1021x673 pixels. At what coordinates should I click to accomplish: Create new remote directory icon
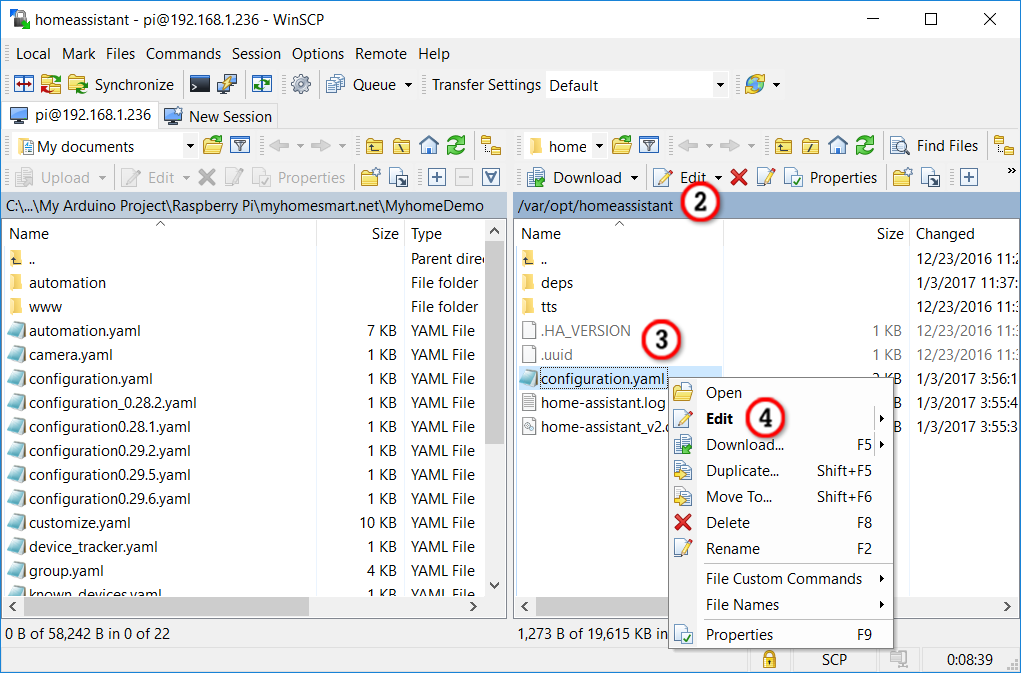coord(902,177)
